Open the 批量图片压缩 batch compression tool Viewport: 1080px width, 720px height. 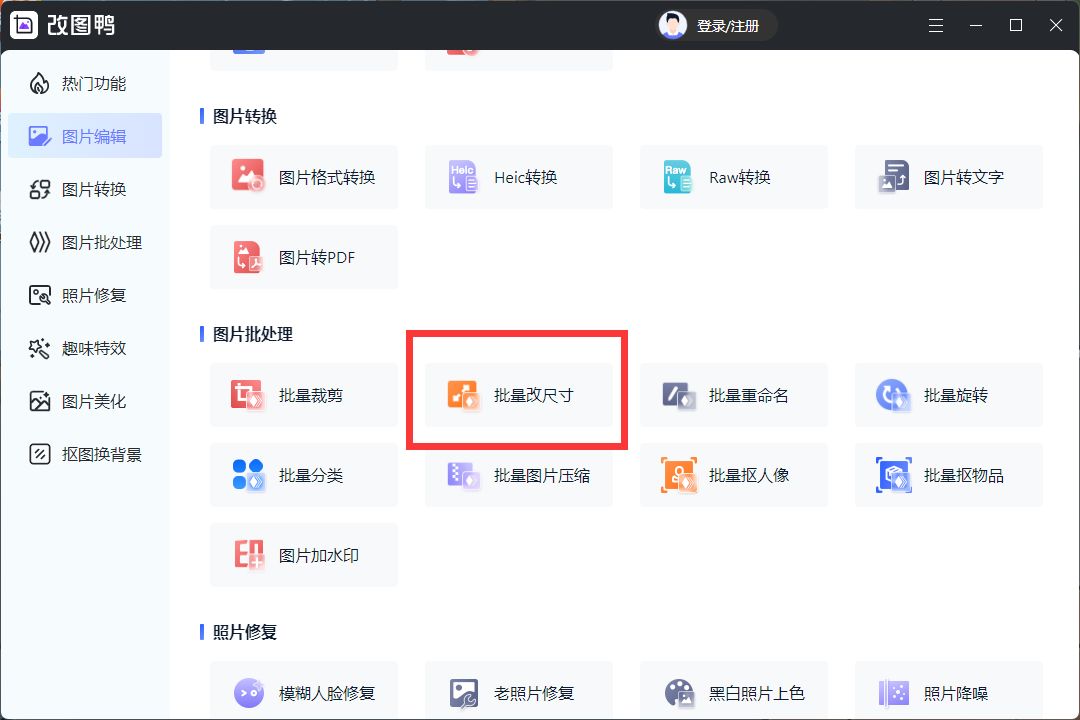pos(519,475)
